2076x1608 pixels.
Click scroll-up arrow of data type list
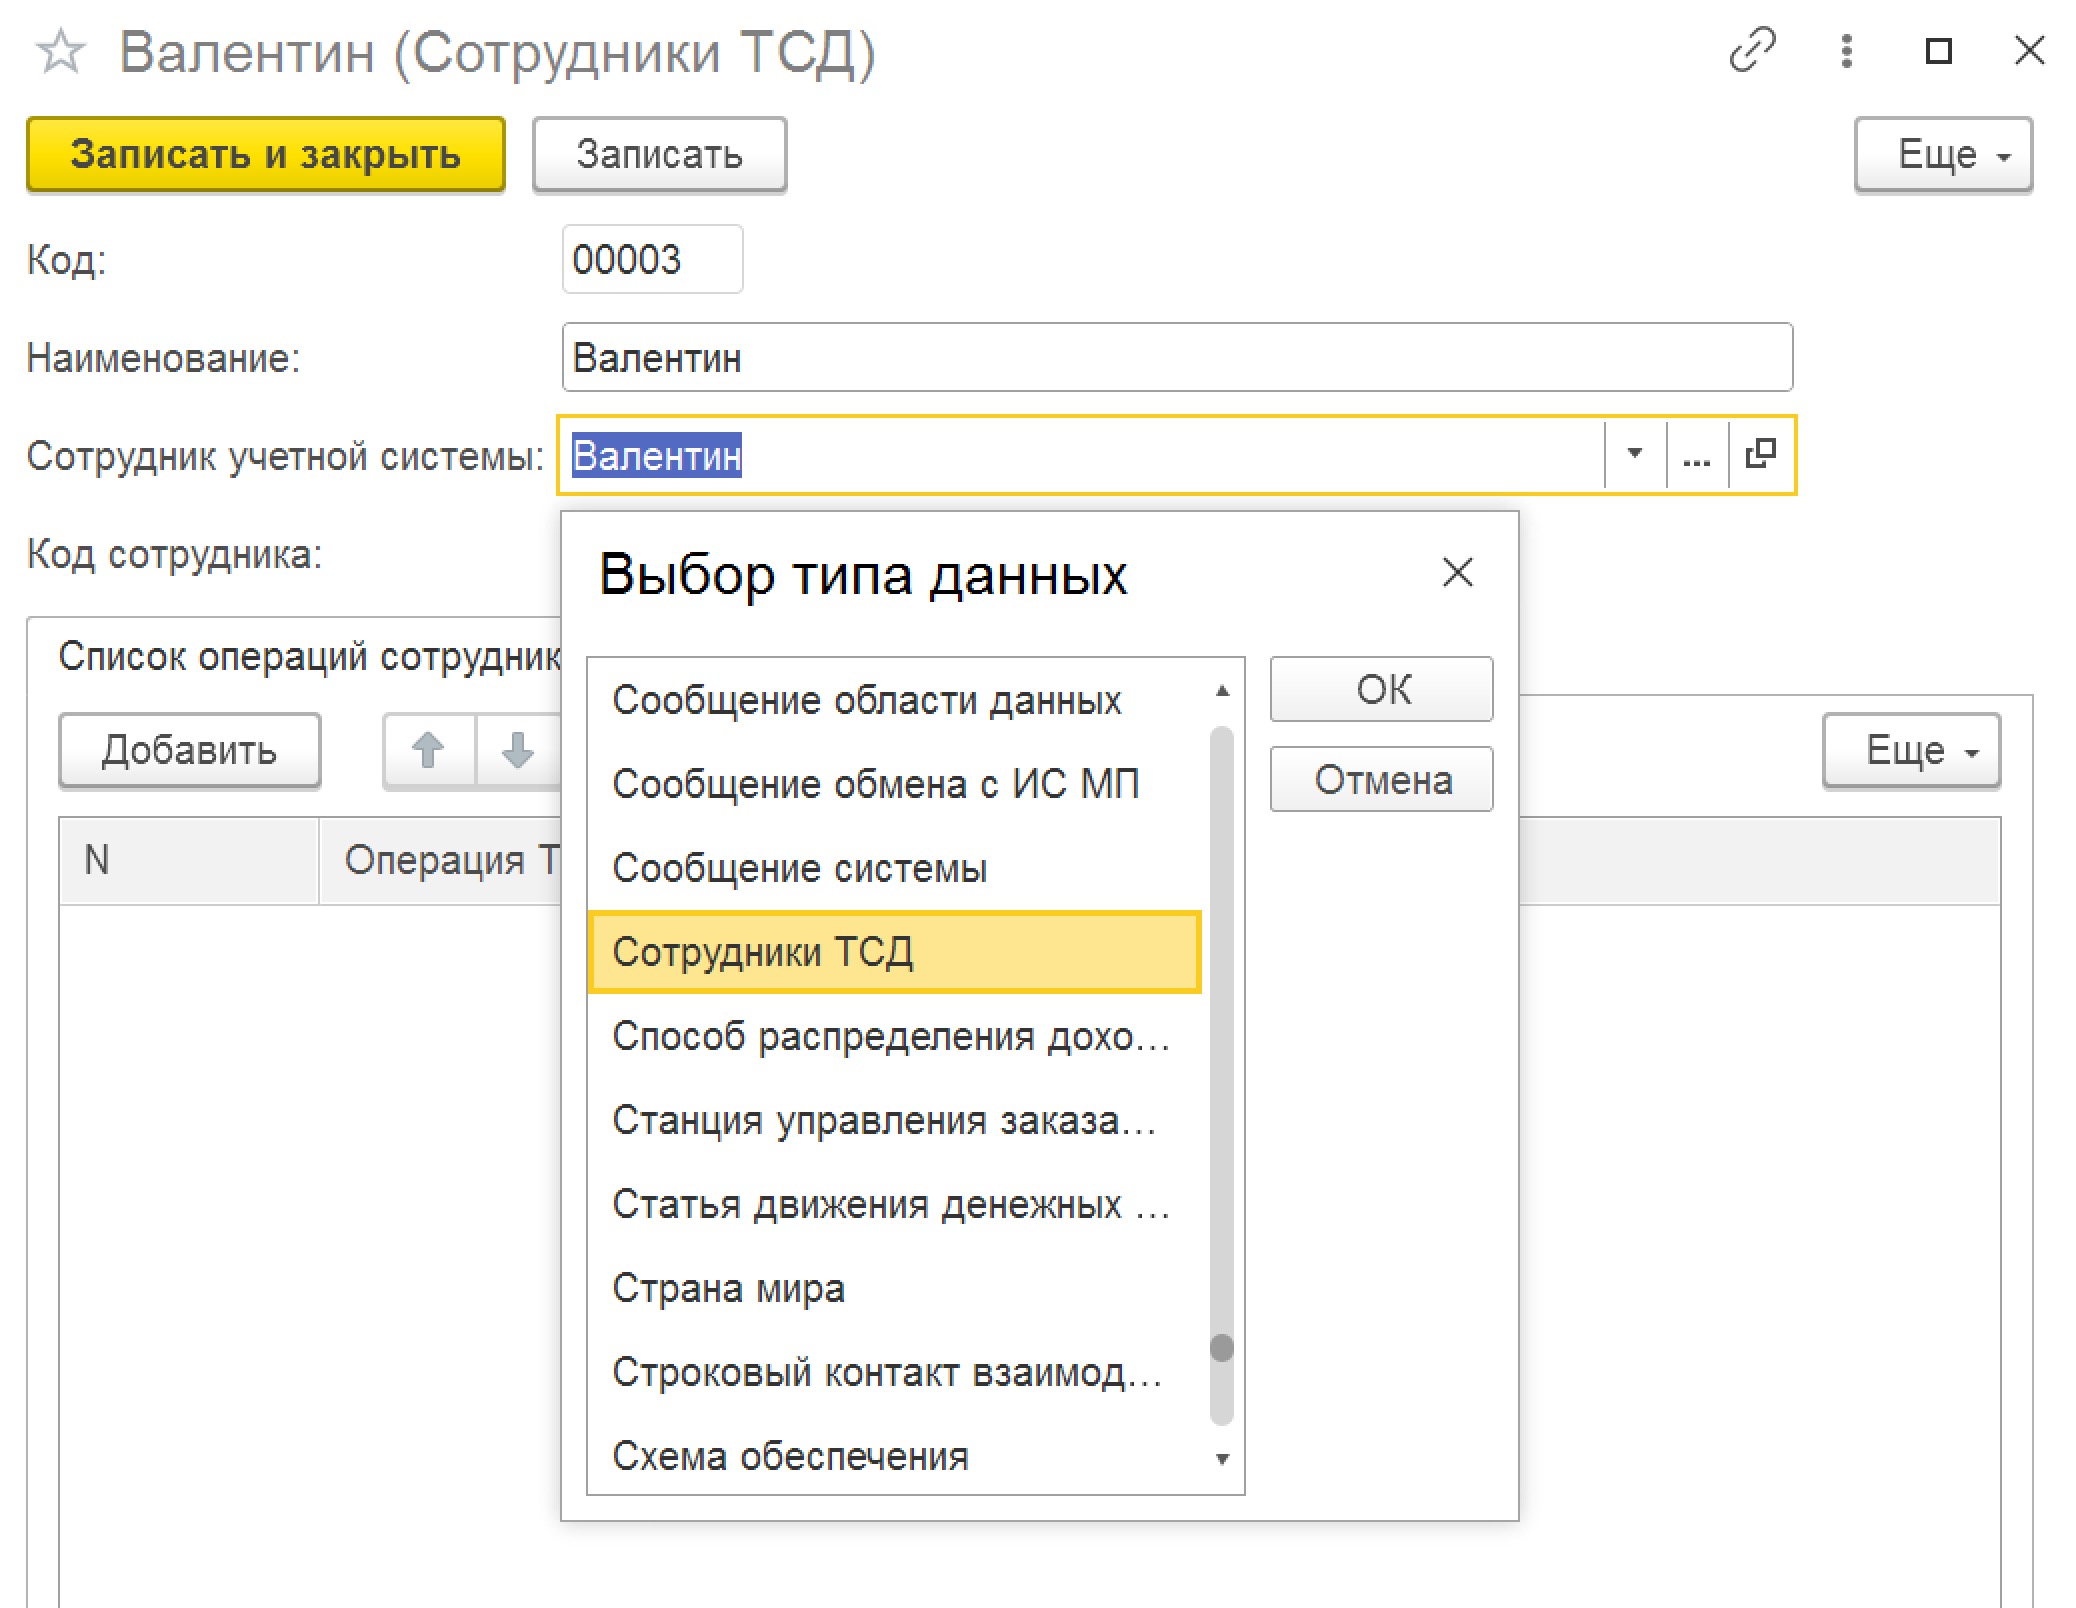pyautogui.click(x=1221, y=691)
